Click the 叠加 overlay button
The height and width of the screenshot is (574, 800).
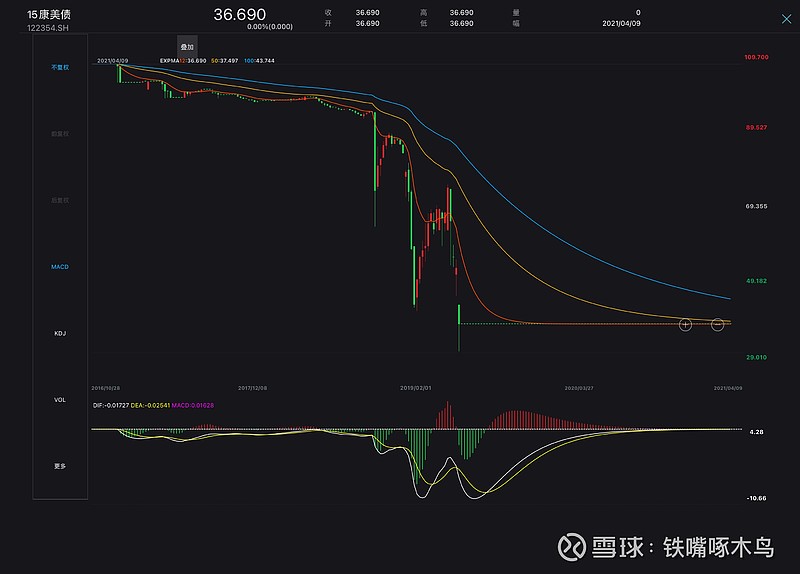coord(187,46)
